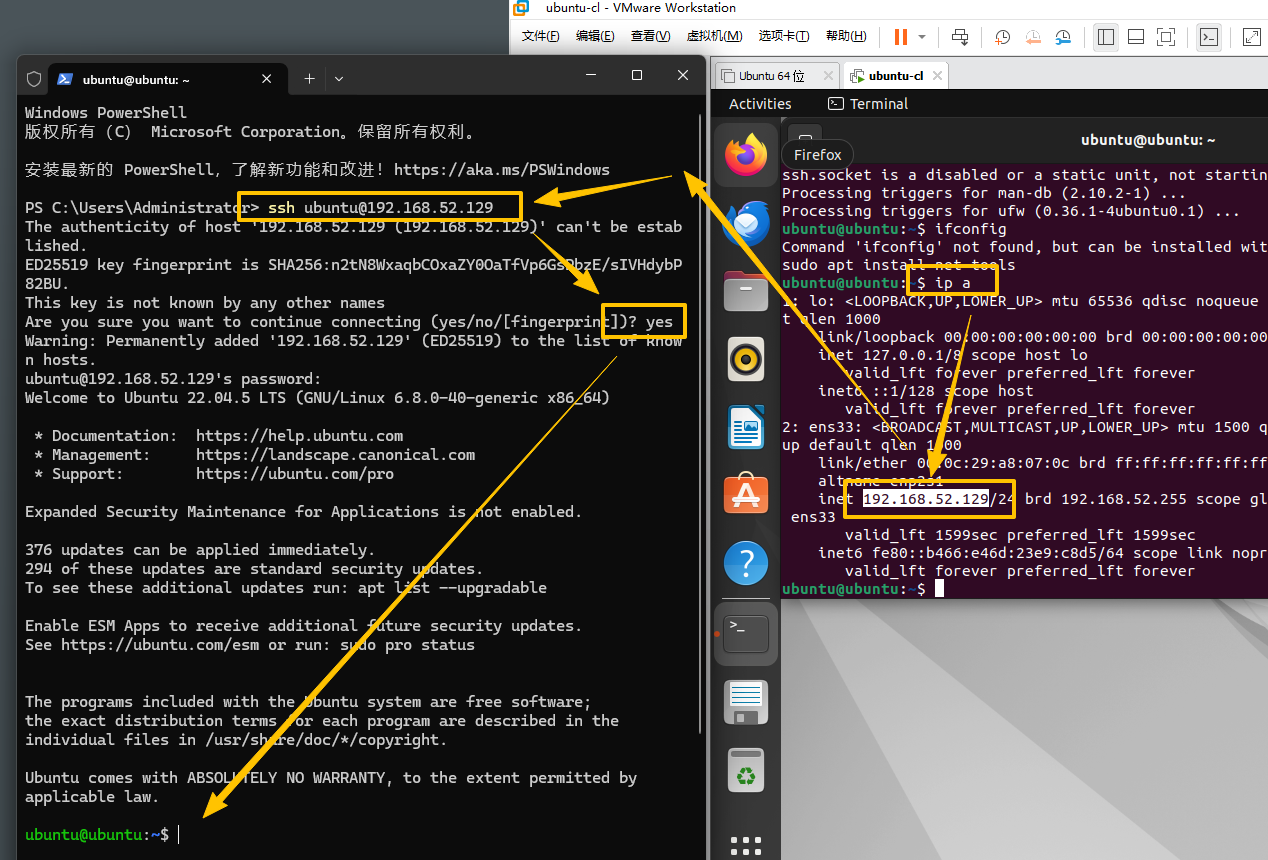This screenshot has height=860, width=1268.
Task: Open the snapshot manager wrench icon
Action: click(1063, 37)
